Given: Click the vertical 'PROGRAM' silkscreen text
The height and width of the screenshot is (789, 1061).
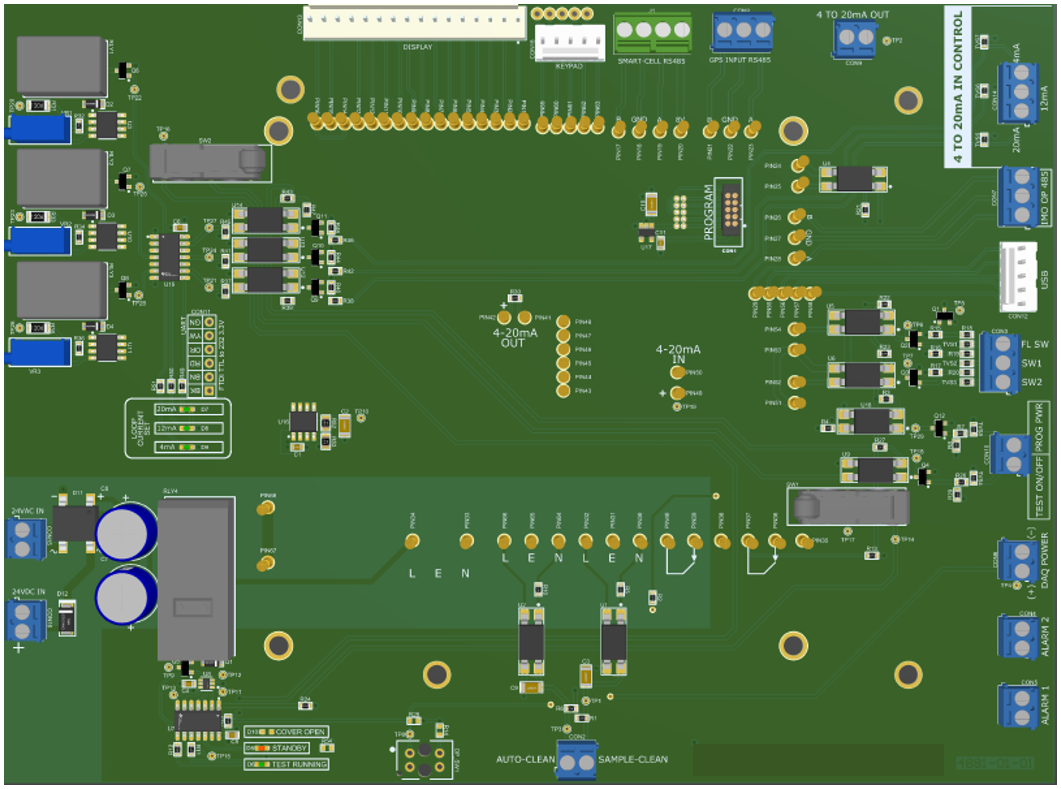Looking at the screenshot, I should pos(708,212).
